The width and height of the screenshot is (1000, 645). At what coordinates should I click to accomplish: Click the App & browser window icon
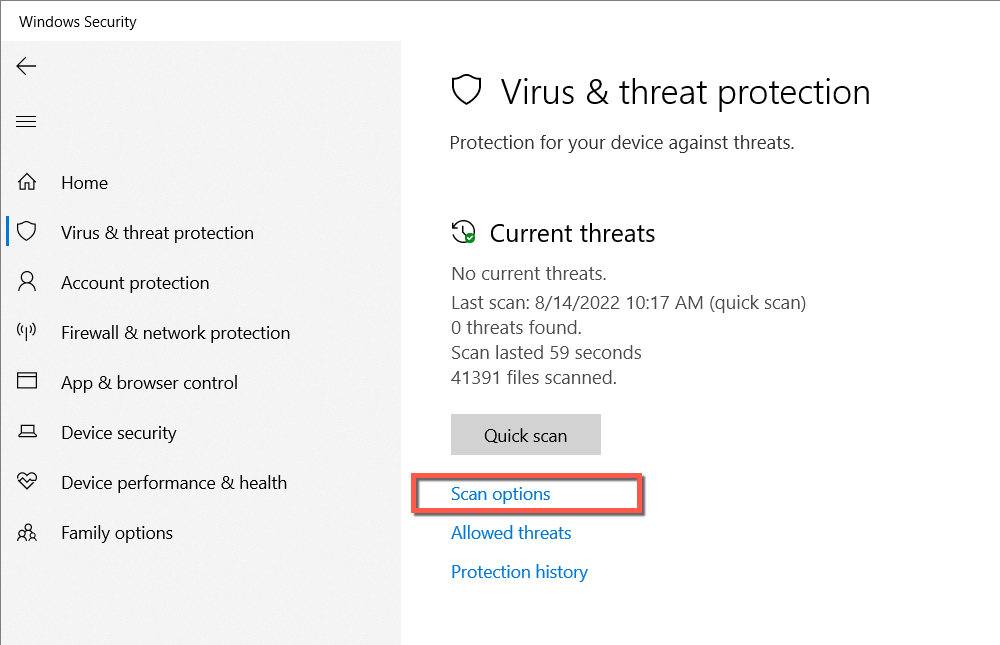tap(27, 382)
